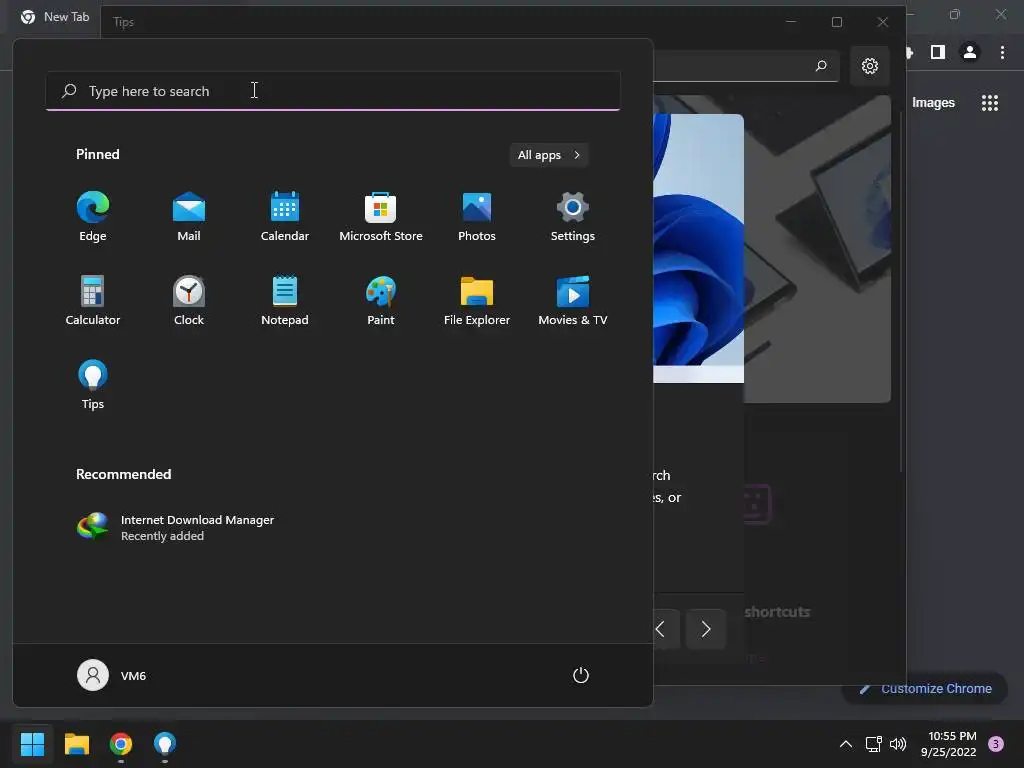This screenshot has height=768, width=1024.
Task: Launch the Mail app
Action: (x=189, y=217)
